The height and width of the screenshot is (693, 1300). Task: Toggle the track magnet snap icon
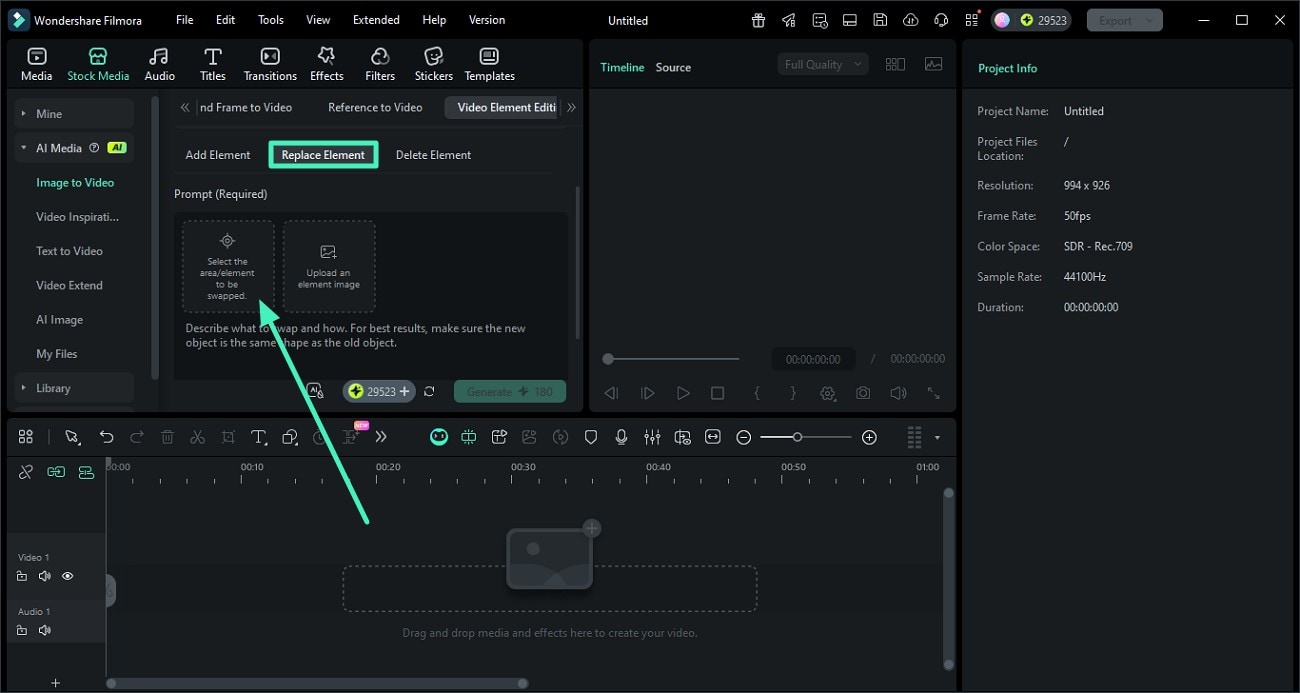pos(86,472)
